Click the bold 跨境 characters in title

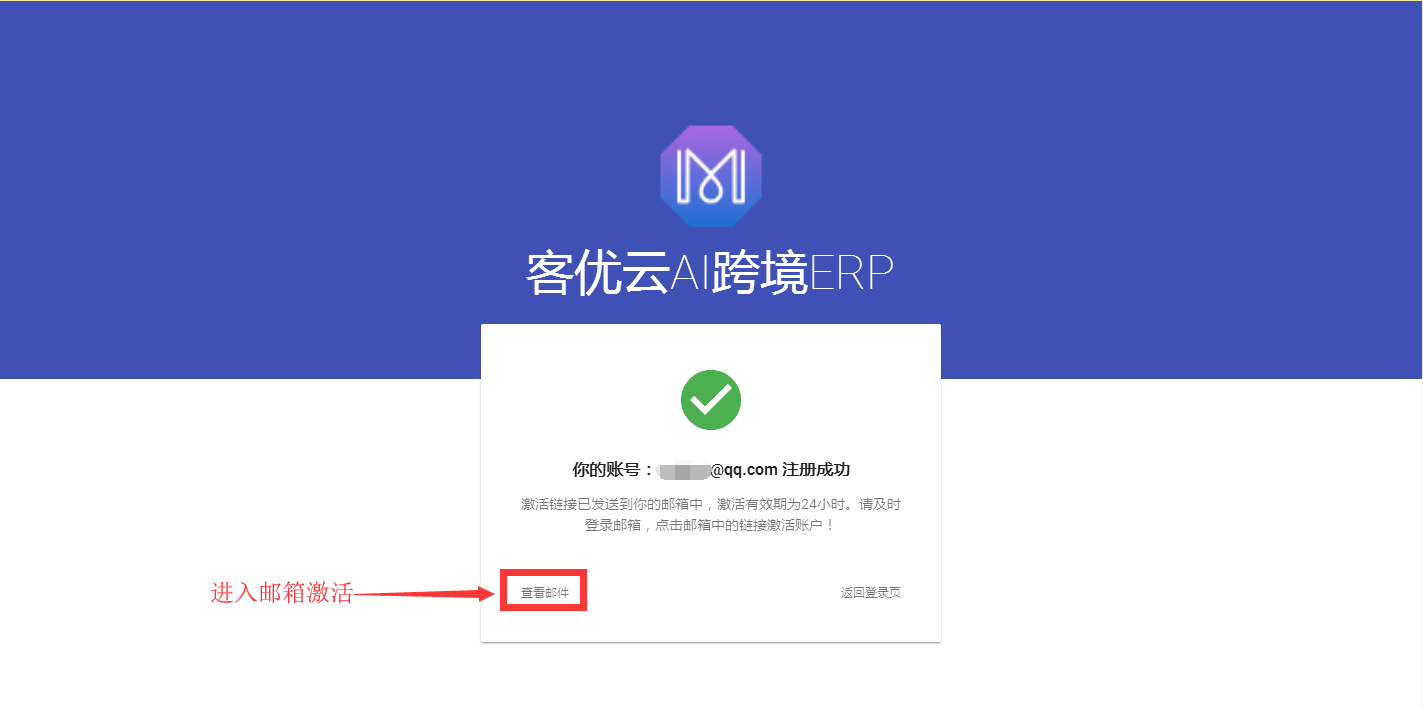758,273
